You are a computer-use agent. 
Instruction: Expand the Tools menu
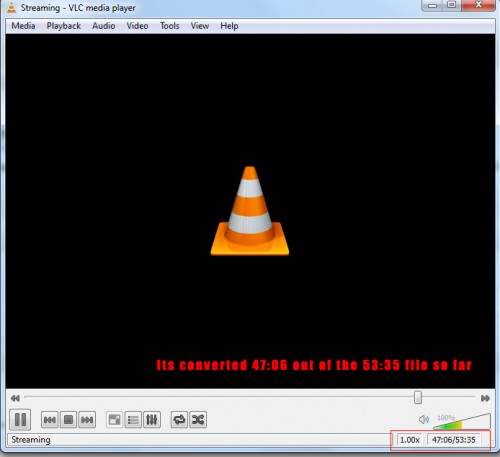point(170,26)
